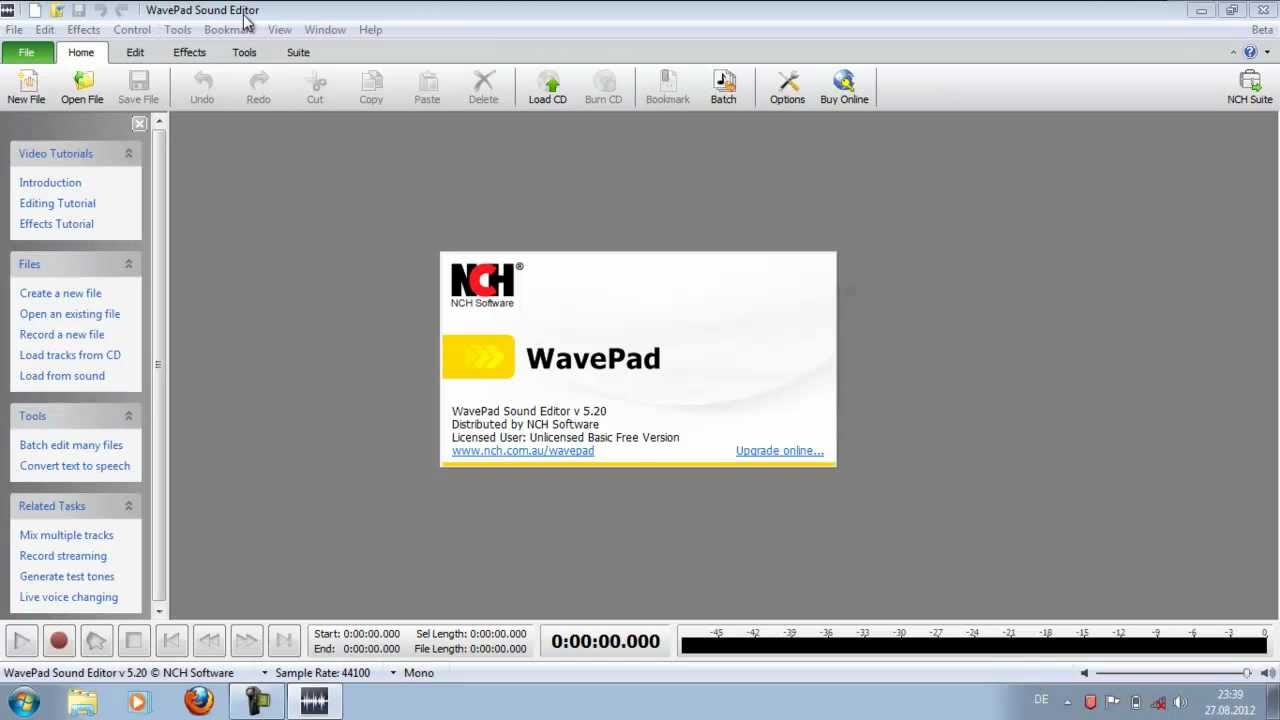Click the Fast Forward button

click(x=246, y=641)
